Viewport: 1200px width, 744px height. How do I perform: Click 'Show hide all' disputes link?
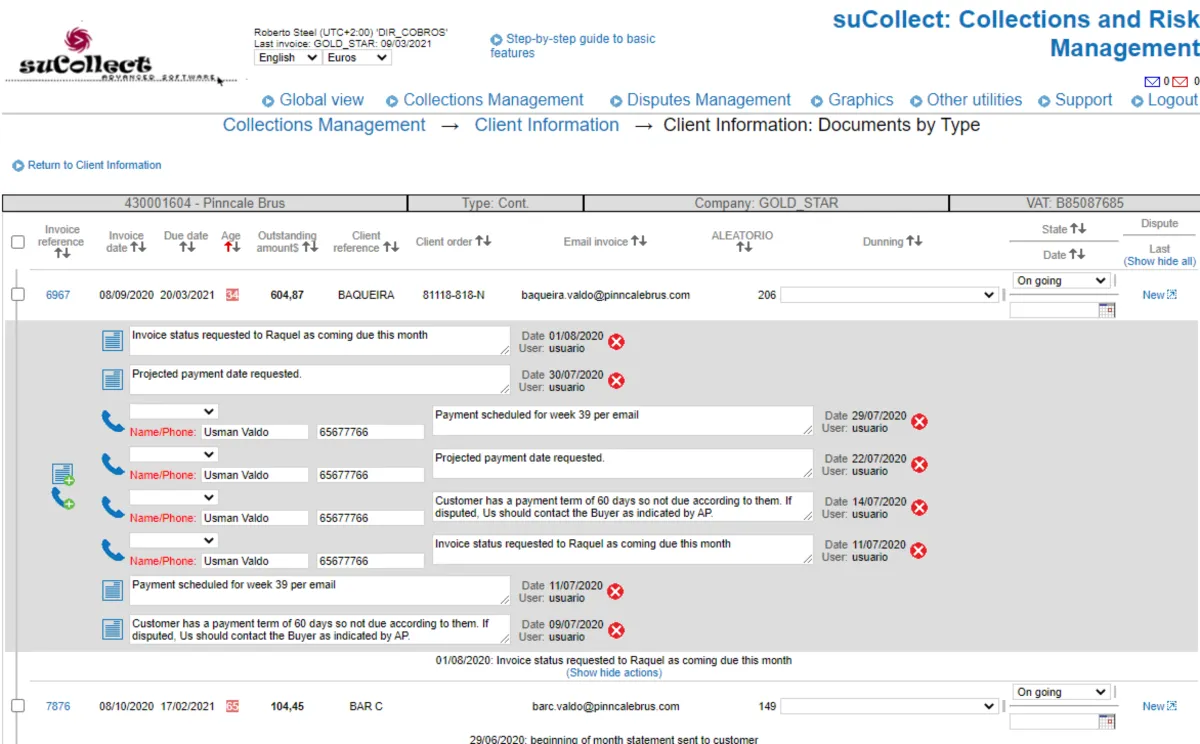pos(1160,261)
